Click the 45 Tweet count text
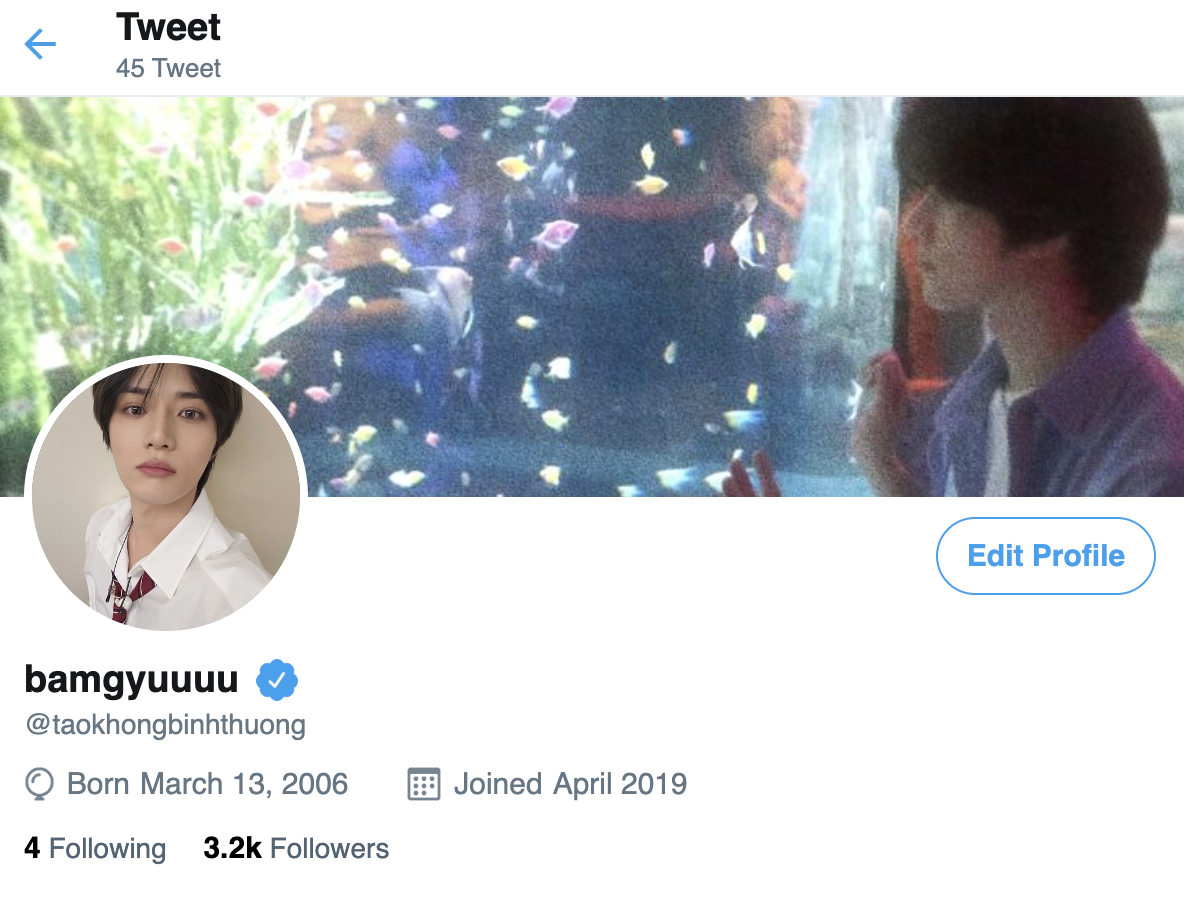This screenshot has width=1184, height=904. coord(168,68)
